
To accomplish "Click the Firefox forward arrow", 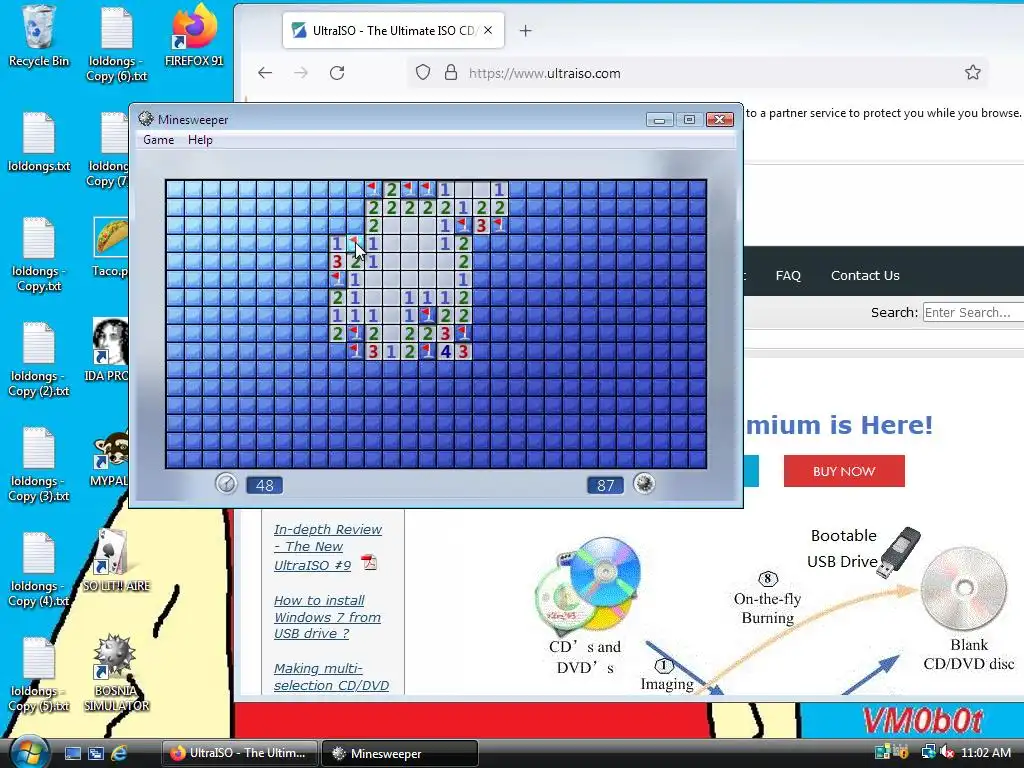I will coord(300,72).
